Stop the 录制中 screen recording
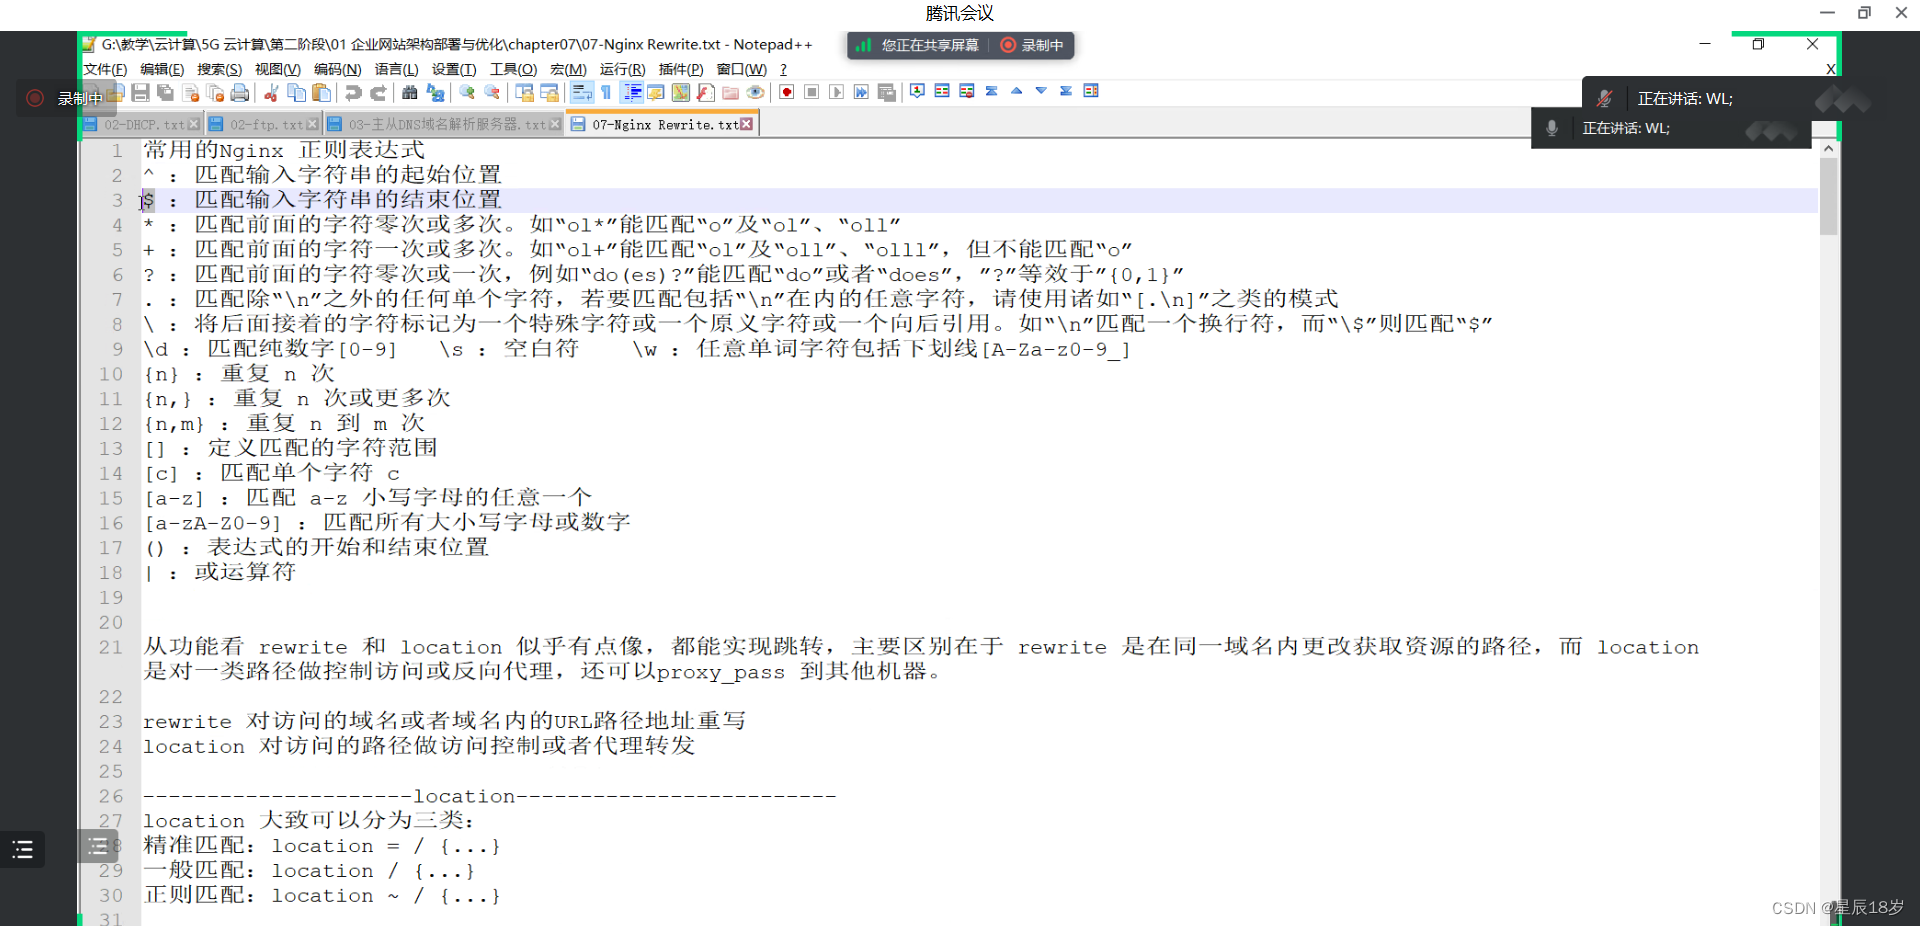Screen dimensions: 1920x926 pos(1031,45)
